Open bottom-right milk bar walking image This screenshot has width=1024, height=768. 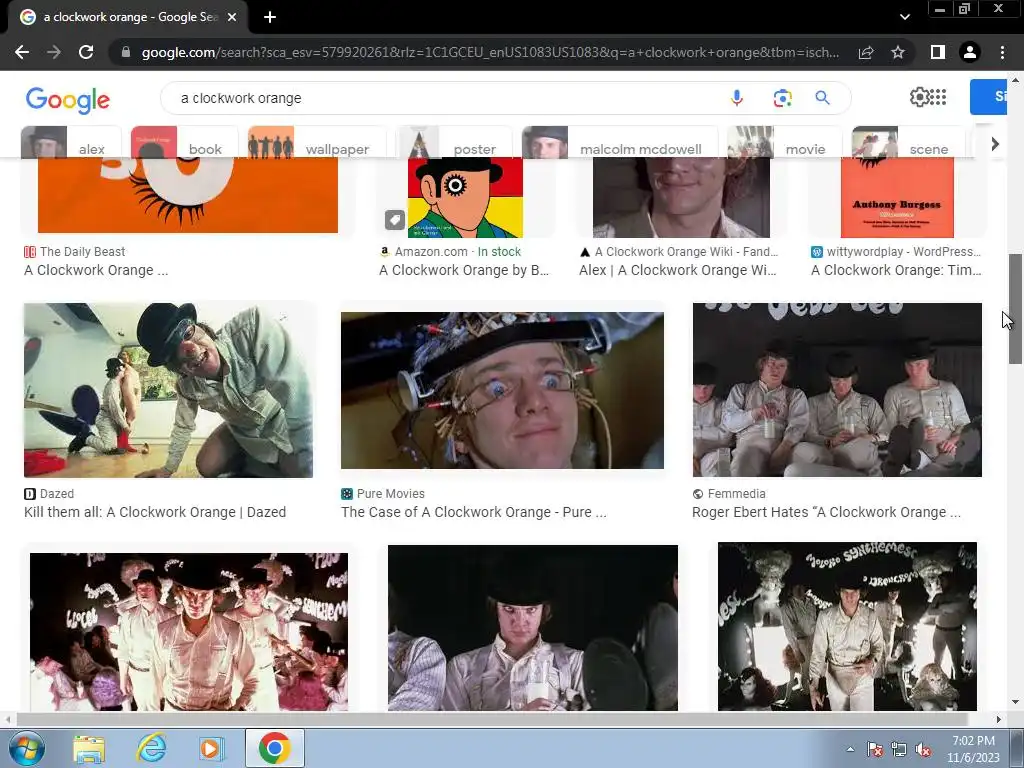pyautogui.click(x=847, y=627)
